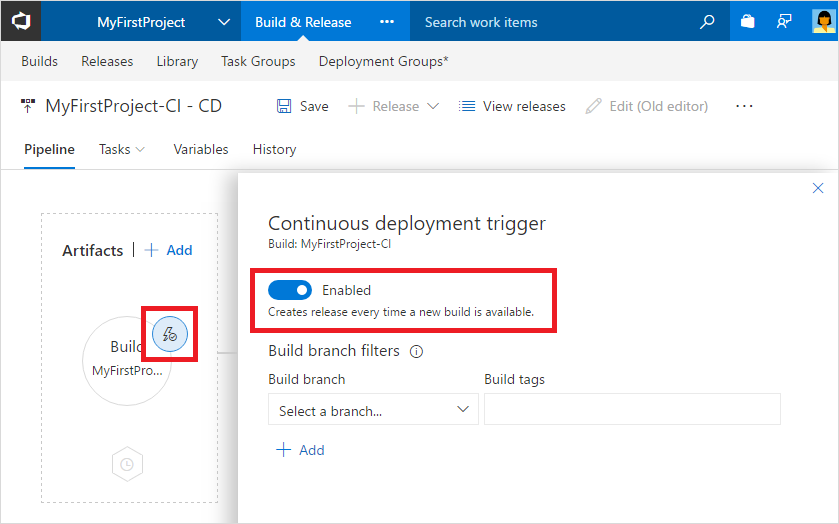Close the continuous deployment trigger panel
Image resolution: width=839 pixels, height=524 pixels.
(817, 188)
